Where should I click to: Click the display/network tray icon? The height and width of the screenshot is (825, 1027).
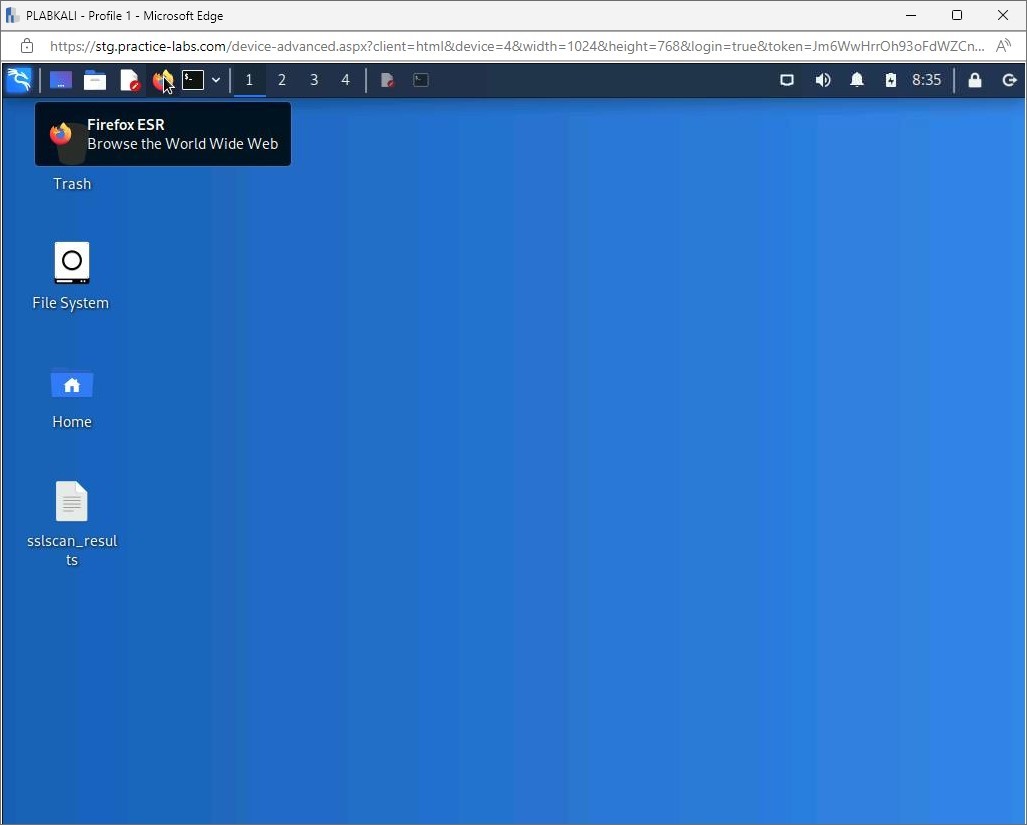787,80
